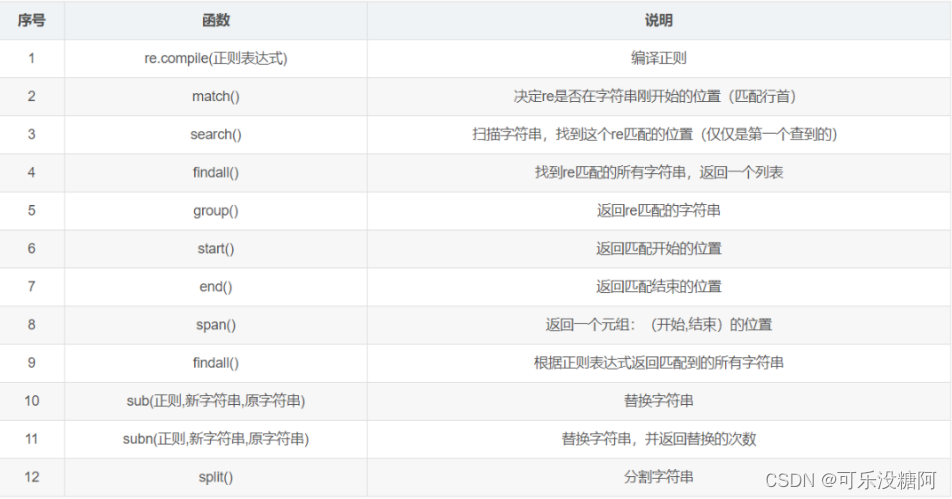Click the description 替换字符串,并返回替换的次数
This screenshot has width=952, height=499.
tap(658, 439)
